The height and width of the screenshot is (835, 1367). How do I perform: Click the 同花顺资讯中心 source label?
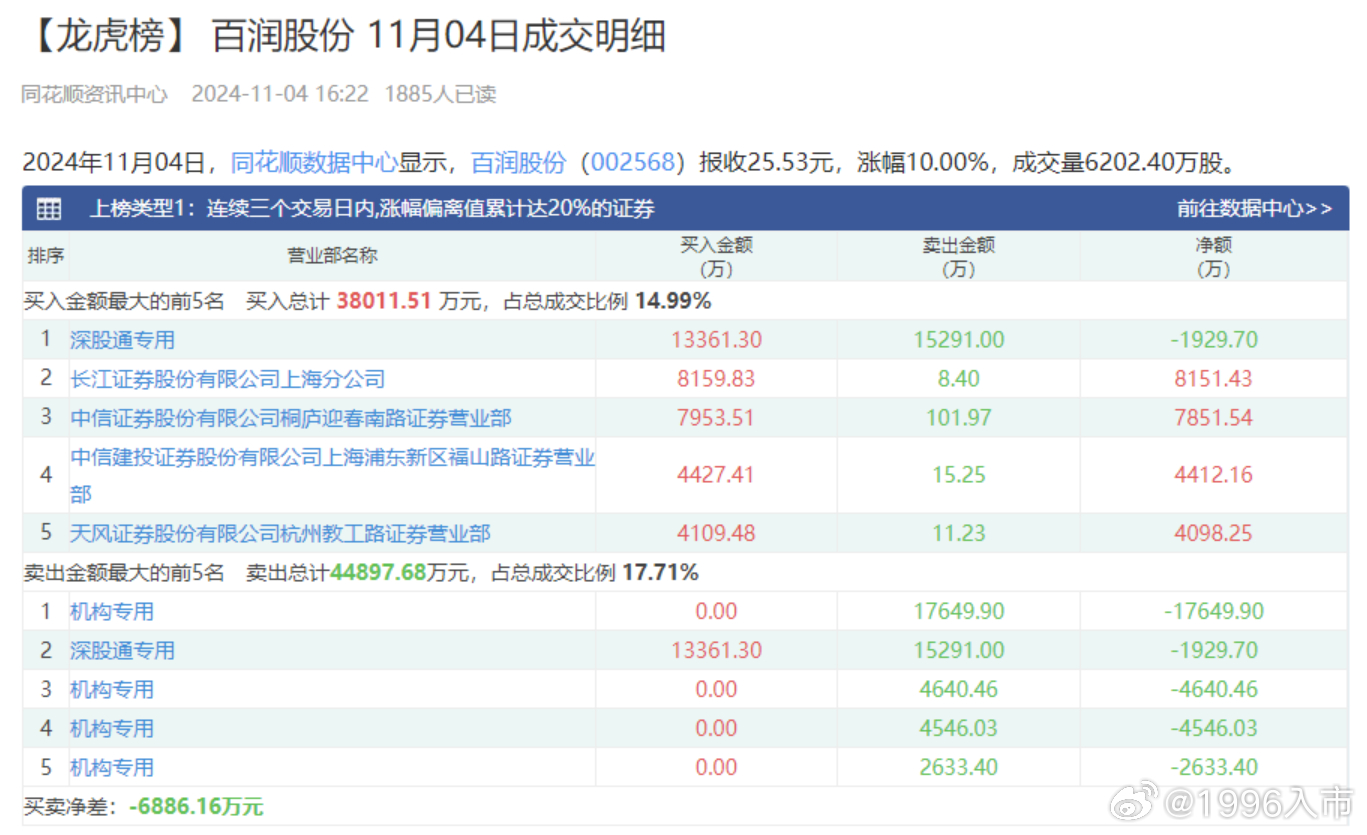tap(95, 94)
